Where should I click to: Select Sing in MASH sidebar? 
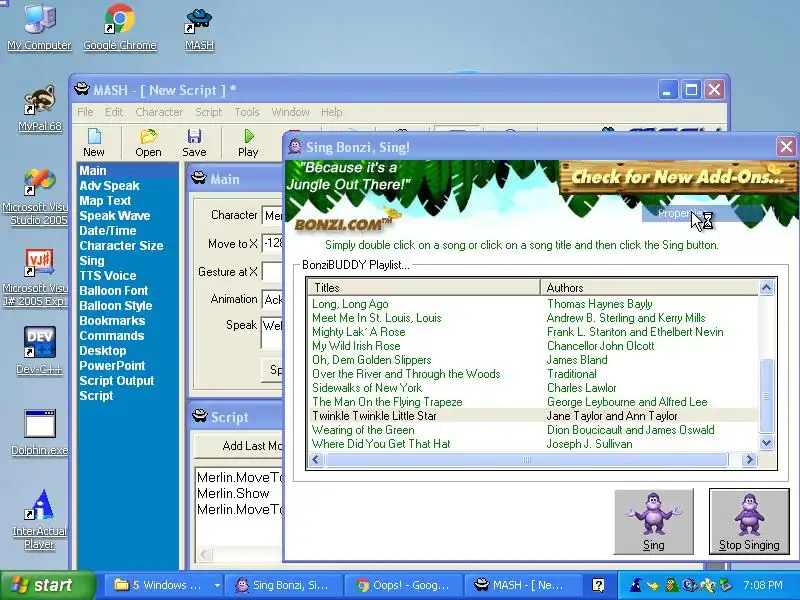click(128, 261)
